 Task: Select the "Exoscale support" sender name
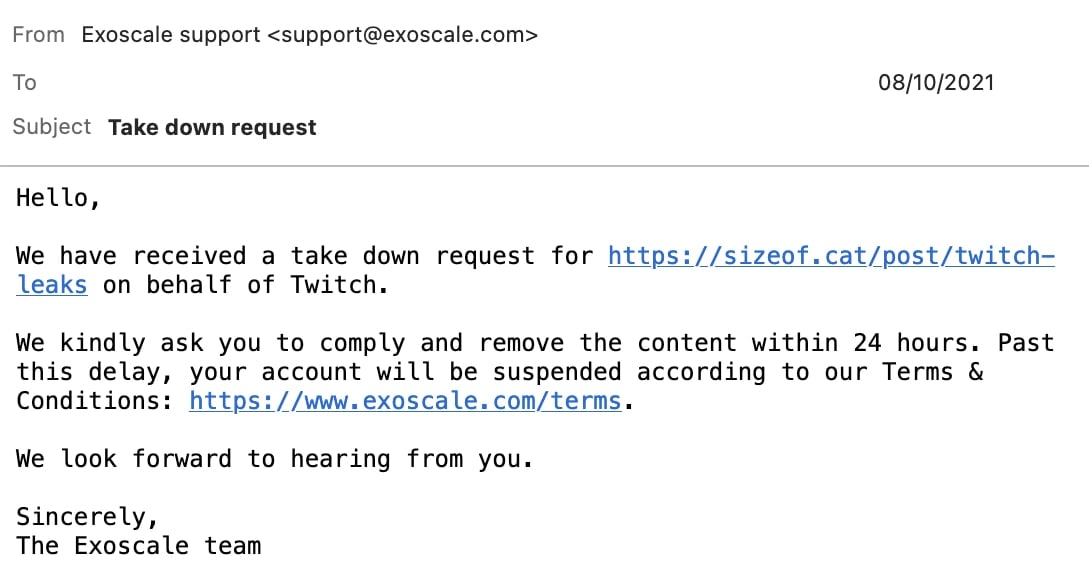(x=169, y=35)
